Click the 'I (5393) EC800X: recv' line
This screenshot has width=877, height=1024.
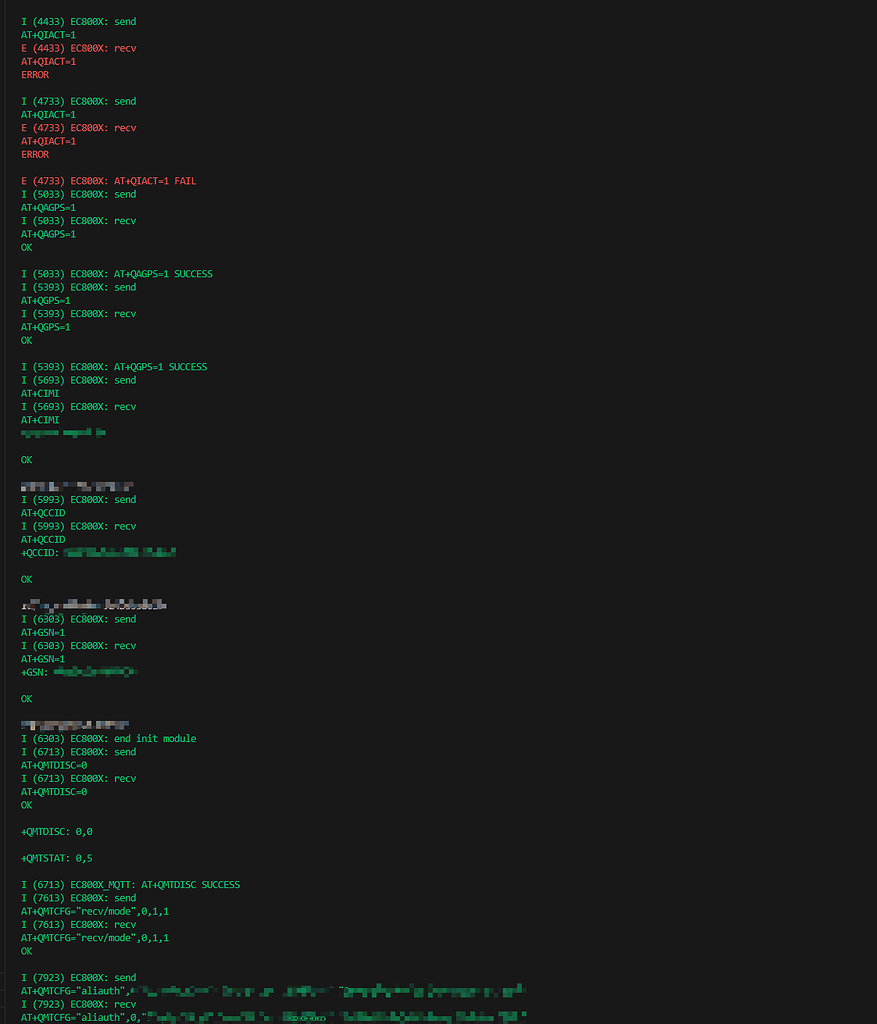78,314
